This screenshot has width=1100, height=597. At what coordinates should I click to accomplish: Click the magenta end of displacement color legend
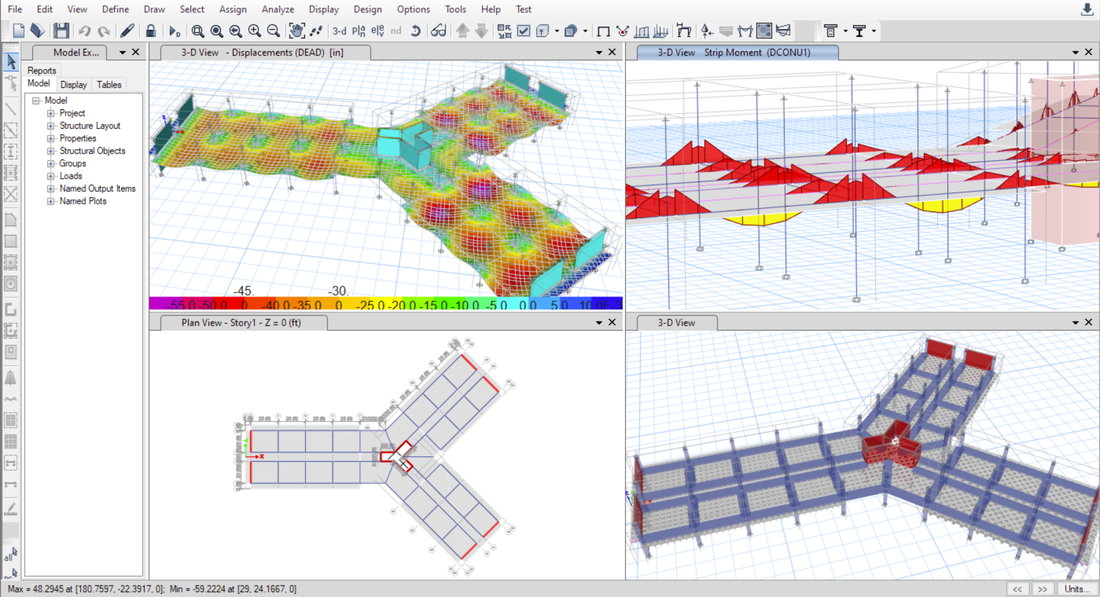pyautogui.click(x=157, y=303)
